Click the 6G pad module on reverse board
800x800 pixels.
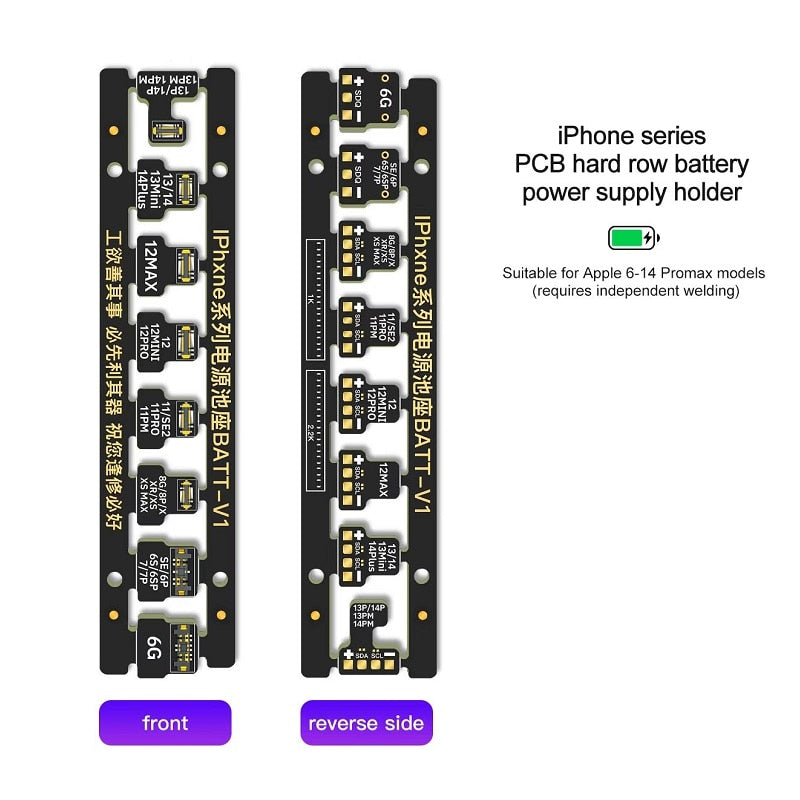pos(369,98)
